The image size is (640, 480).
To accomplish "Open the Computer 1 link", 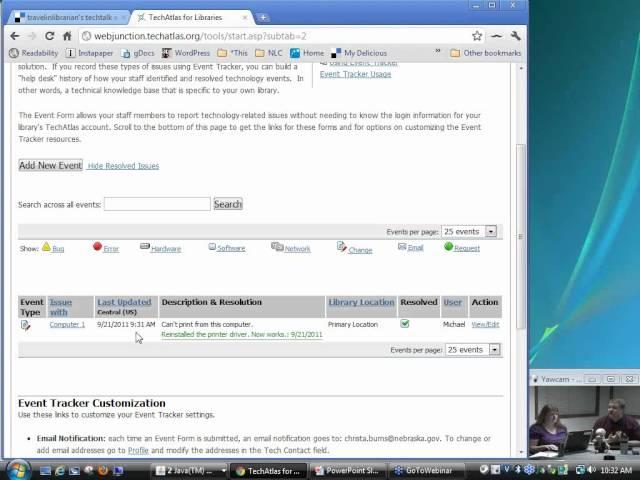I will (67, 324).
